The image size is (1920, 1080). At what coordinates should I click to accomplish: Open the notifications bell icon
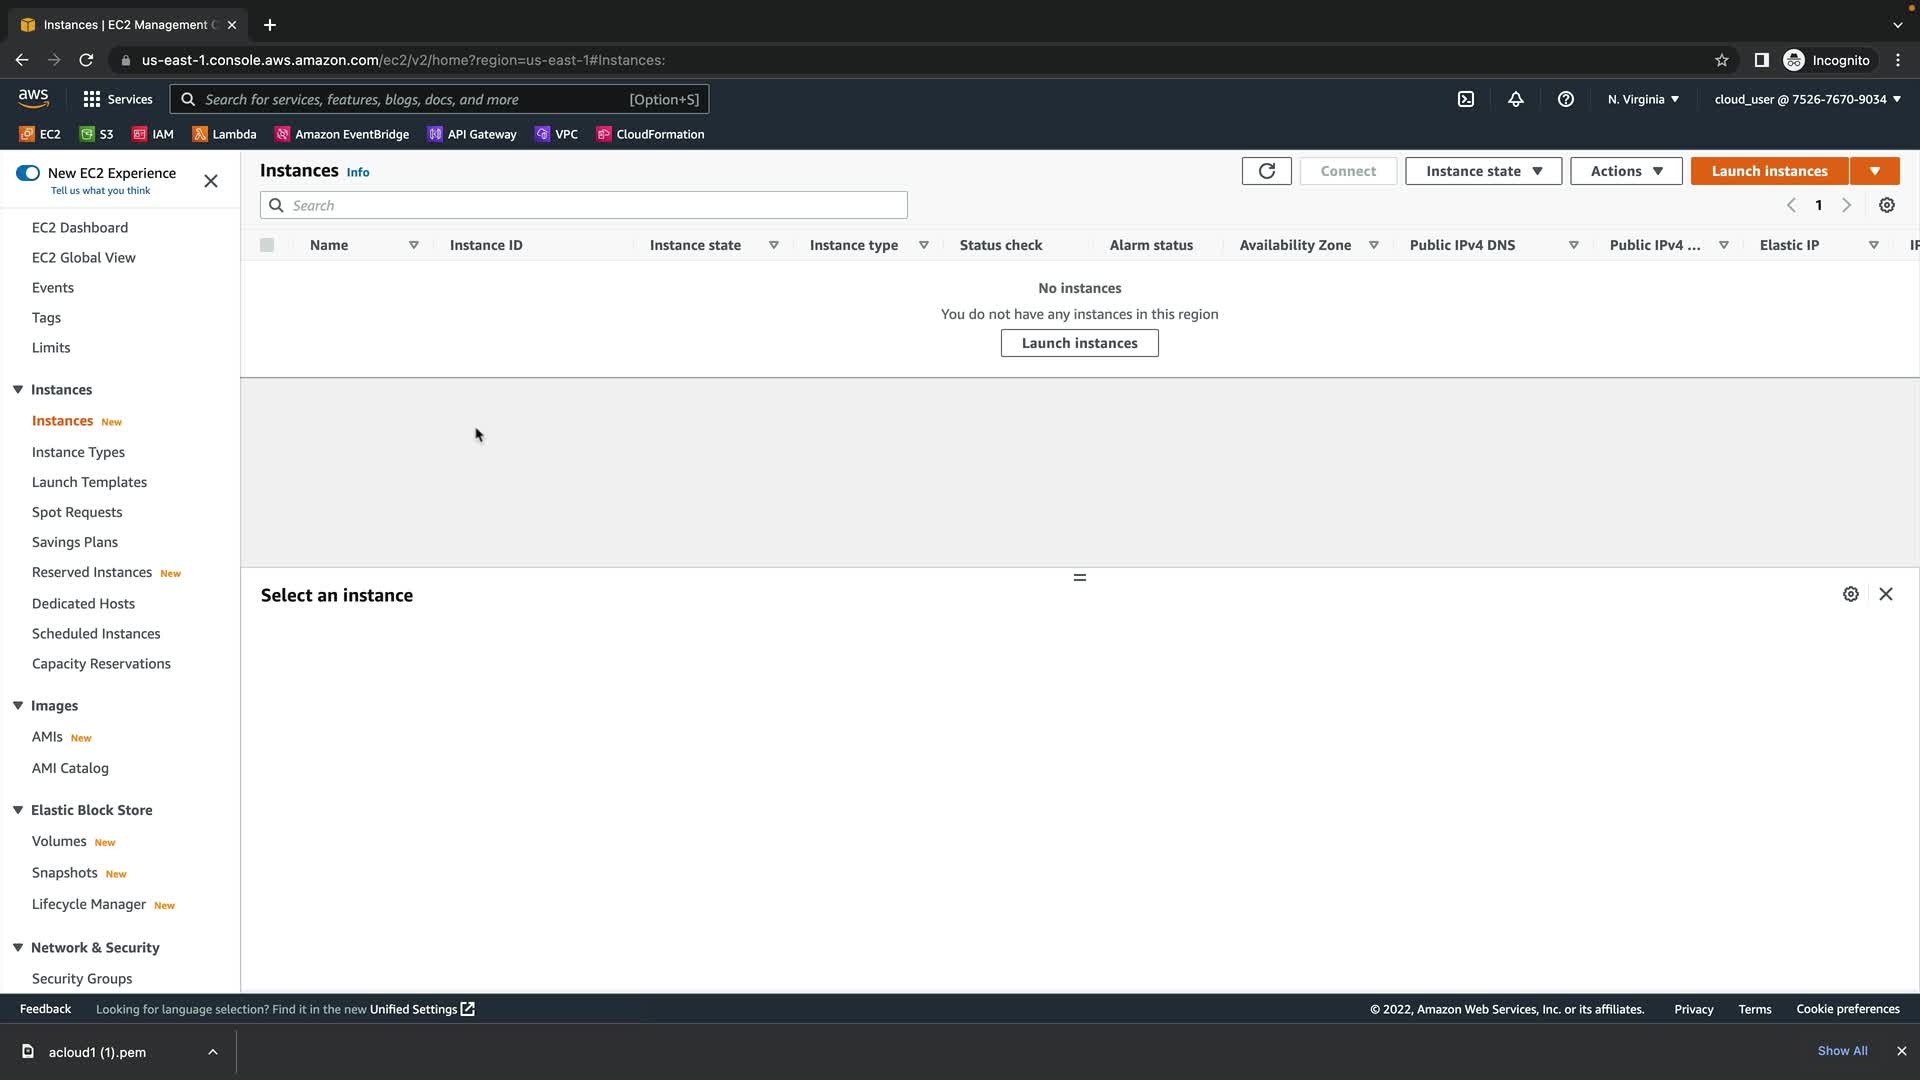tap(1516, 99)
